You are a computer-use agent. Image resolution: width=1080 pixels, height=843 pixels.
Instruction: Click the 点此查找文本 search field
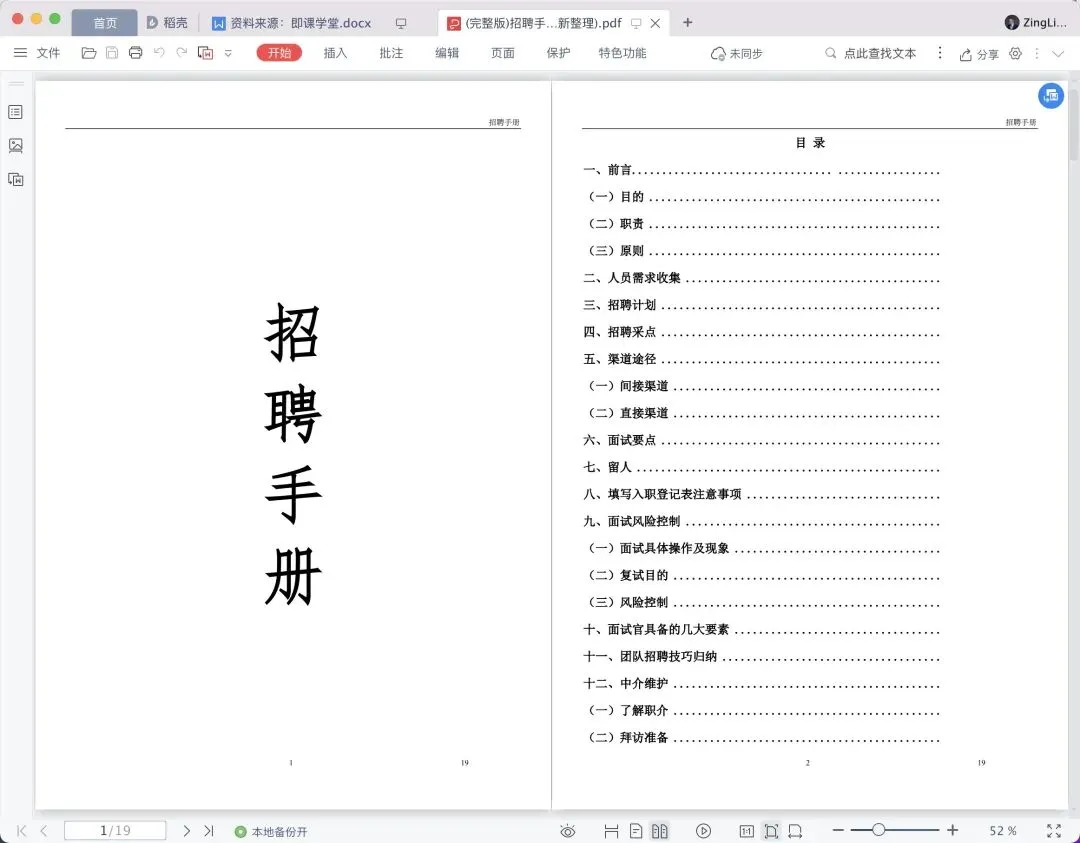tap(871, 53)
